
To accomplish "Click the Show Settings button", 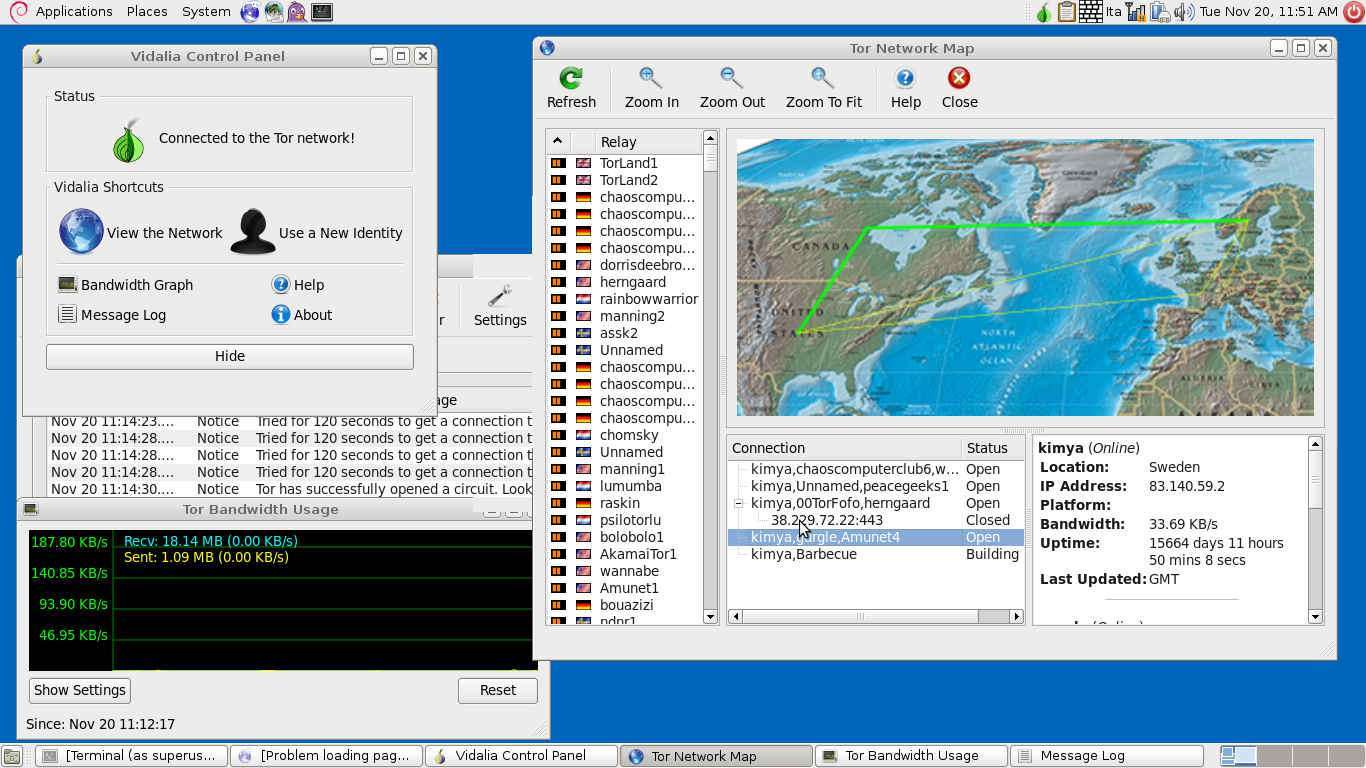I will (80, 690).
